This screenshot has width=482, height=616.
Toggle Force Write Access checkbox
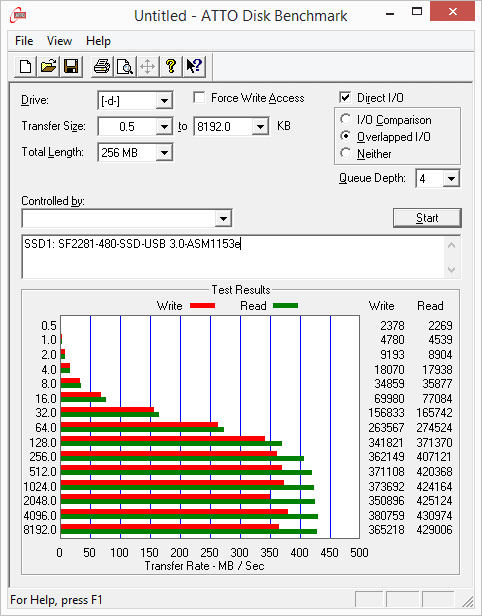[x=199, y=97]
